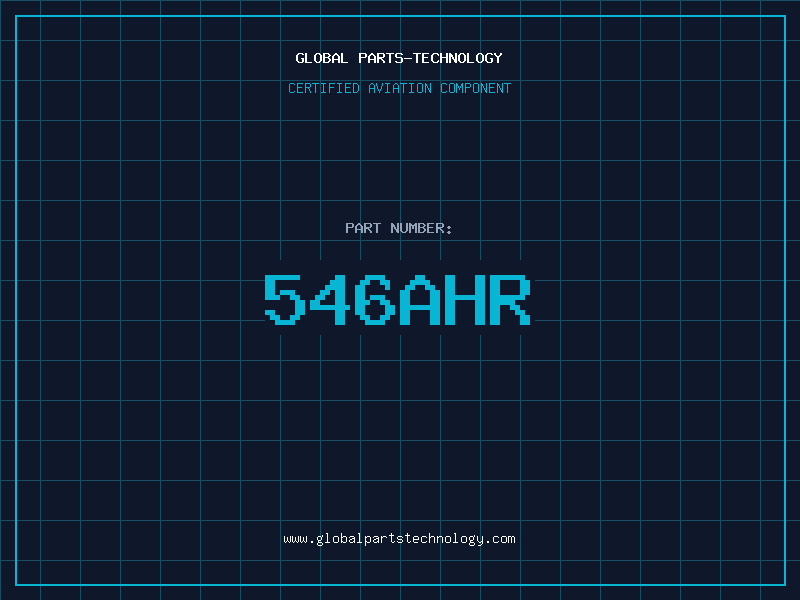Click the PART NUMBER: label

click(398, 228)
